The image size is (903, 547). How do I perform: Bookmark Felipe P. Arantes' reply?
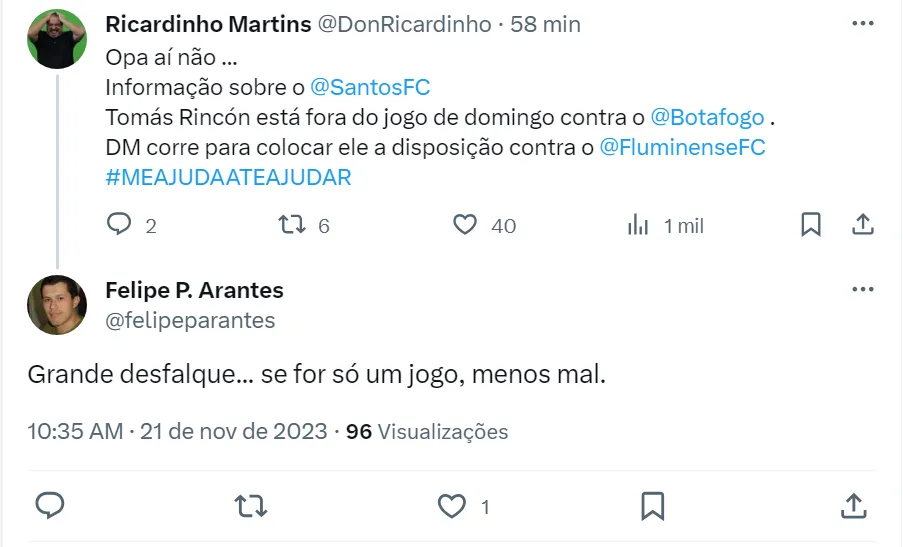[x=653, y=505]
